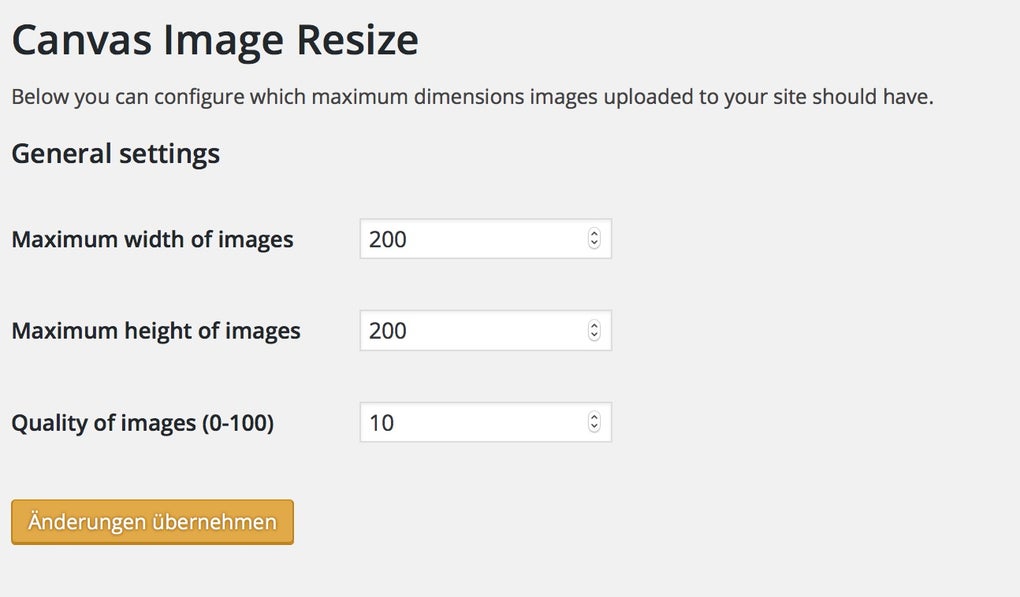Decrement the maximum width value
The width and height of the screenshot is (1020, 597).
tap(596, 244)
